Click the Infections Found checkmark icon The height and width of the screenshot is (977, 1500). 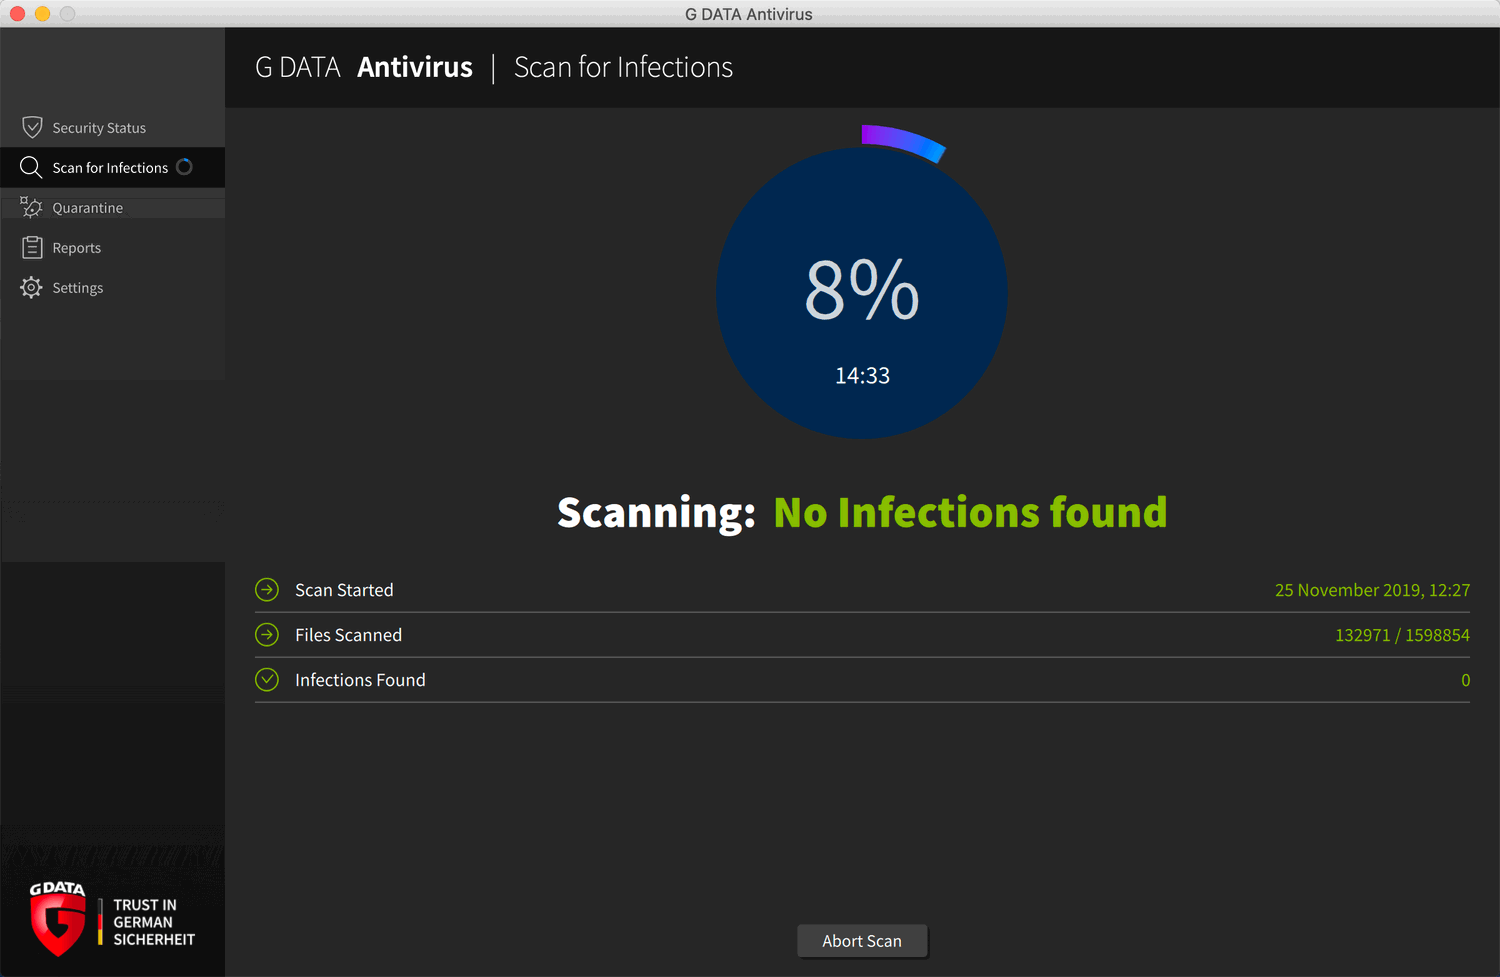267,680
